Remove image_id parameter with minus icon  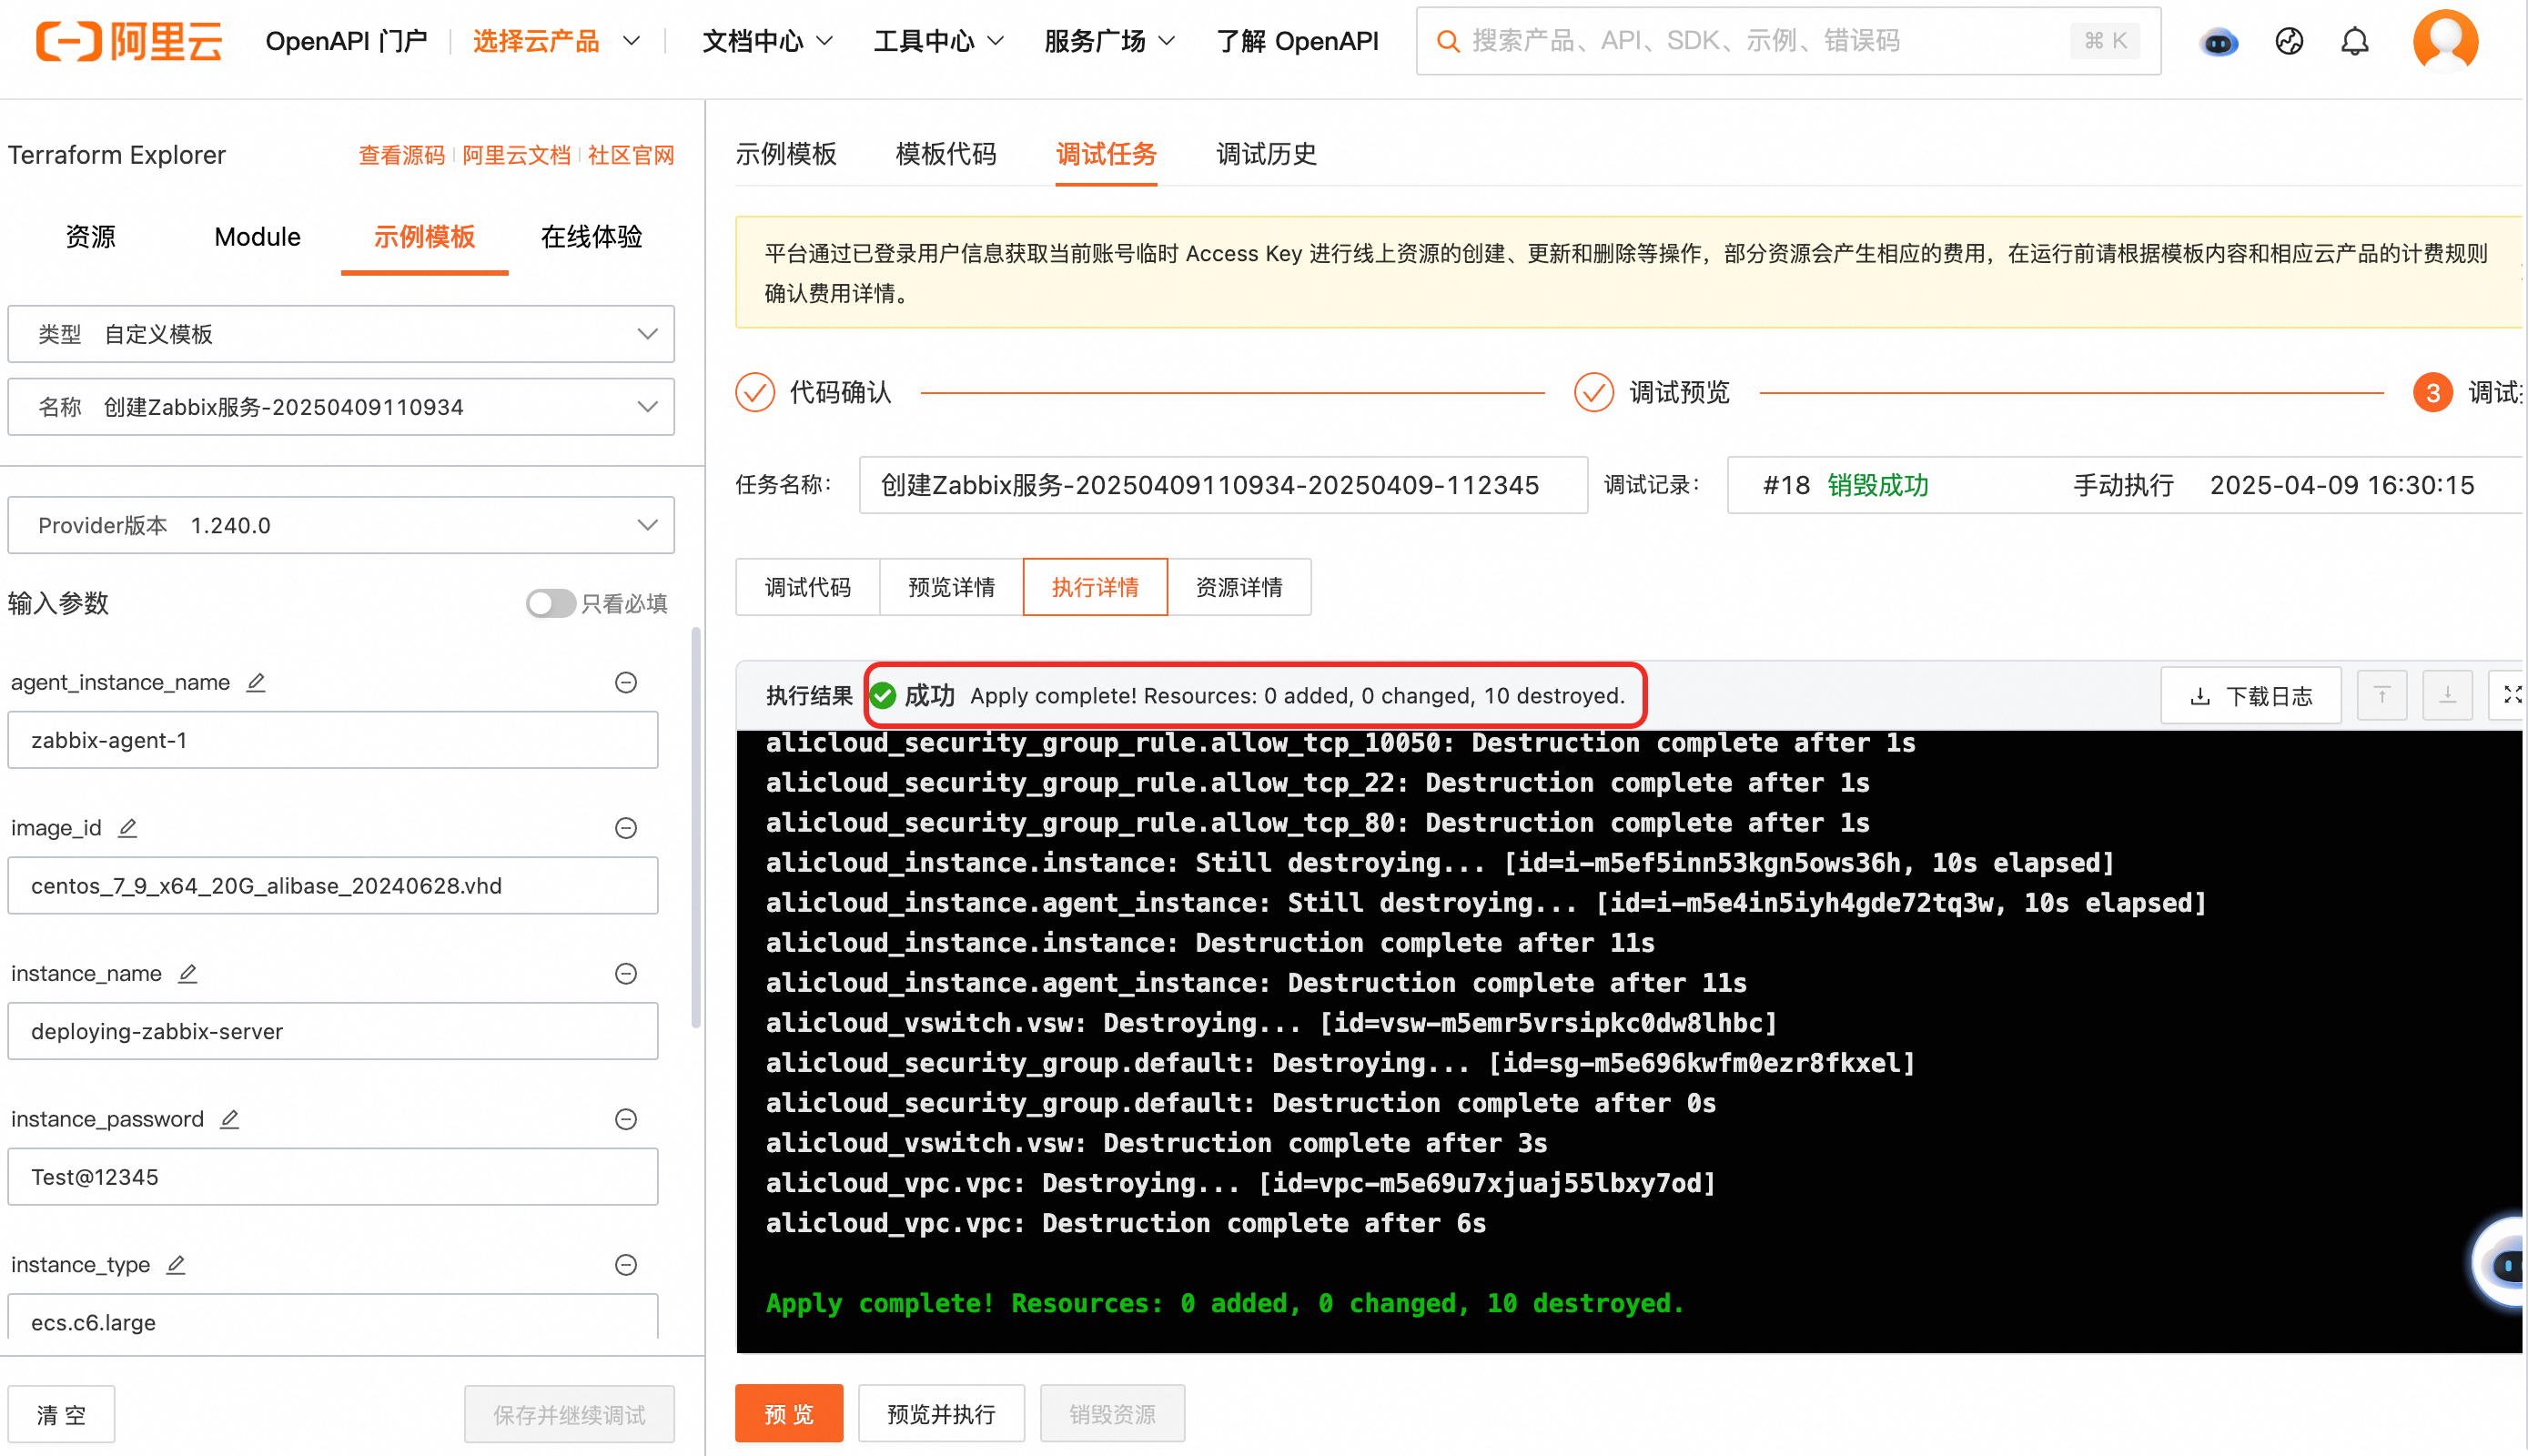[626, 828]
